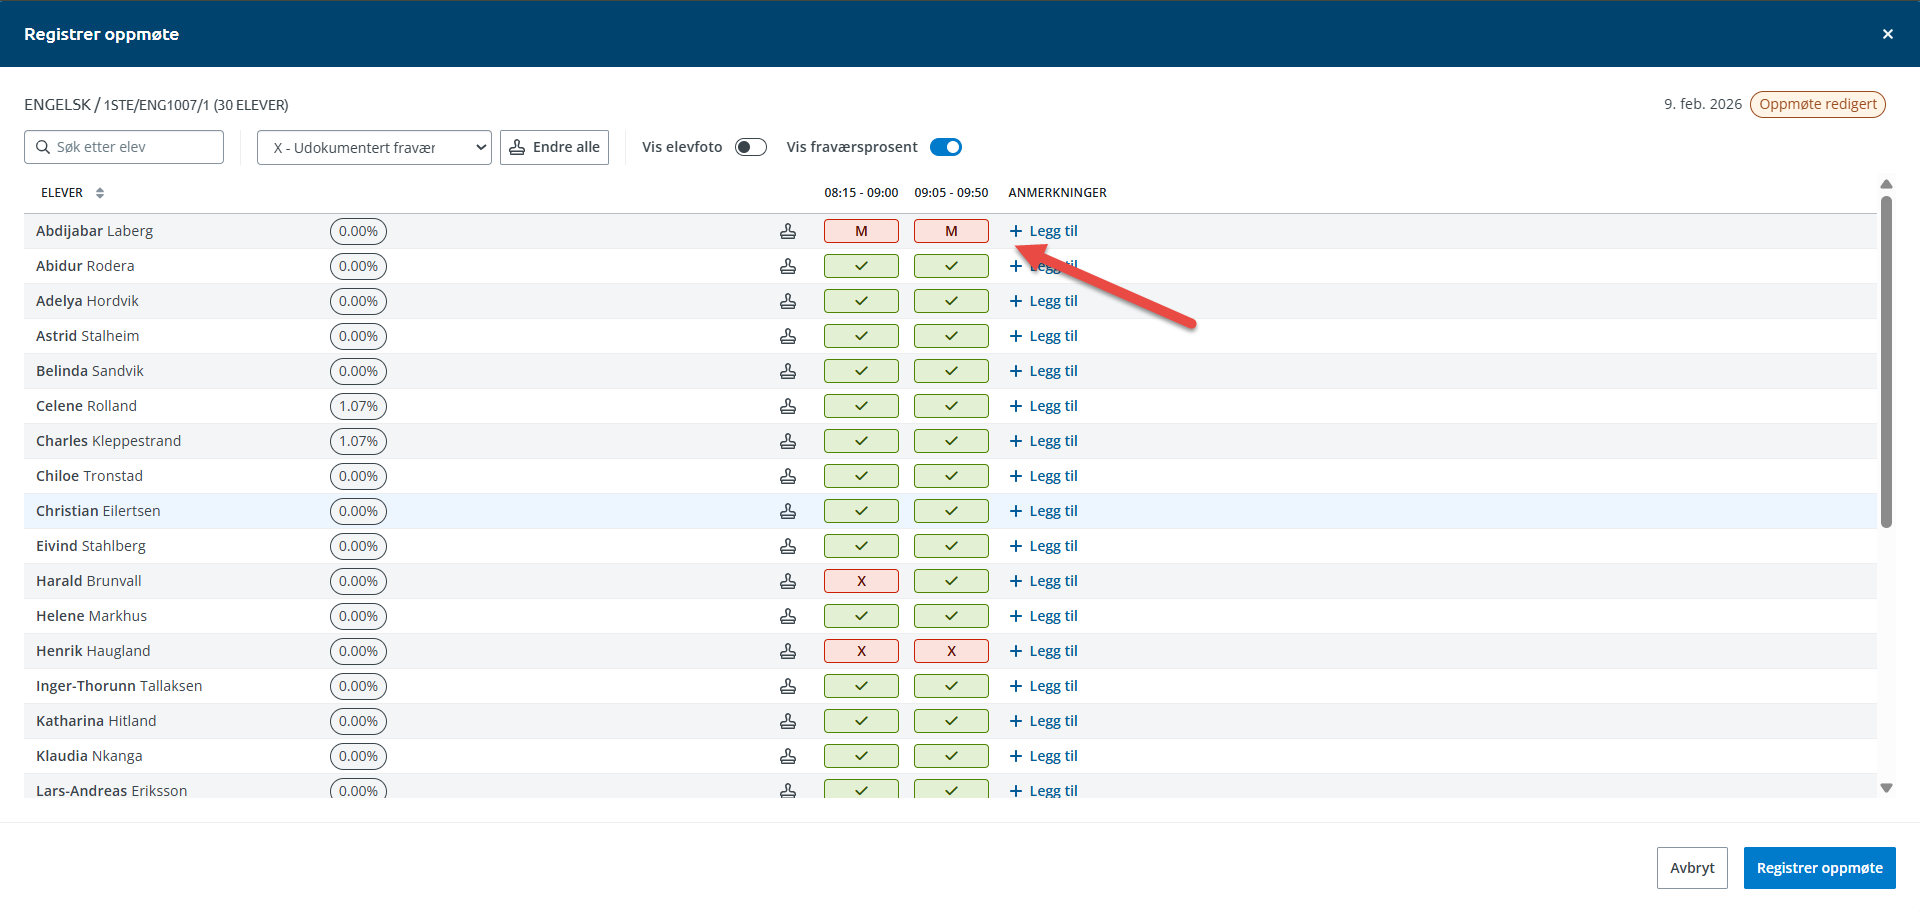
Task: Click the stamp icon for Eivind Stahlberg
Action: pyautogui.click(x=788, y=546)
